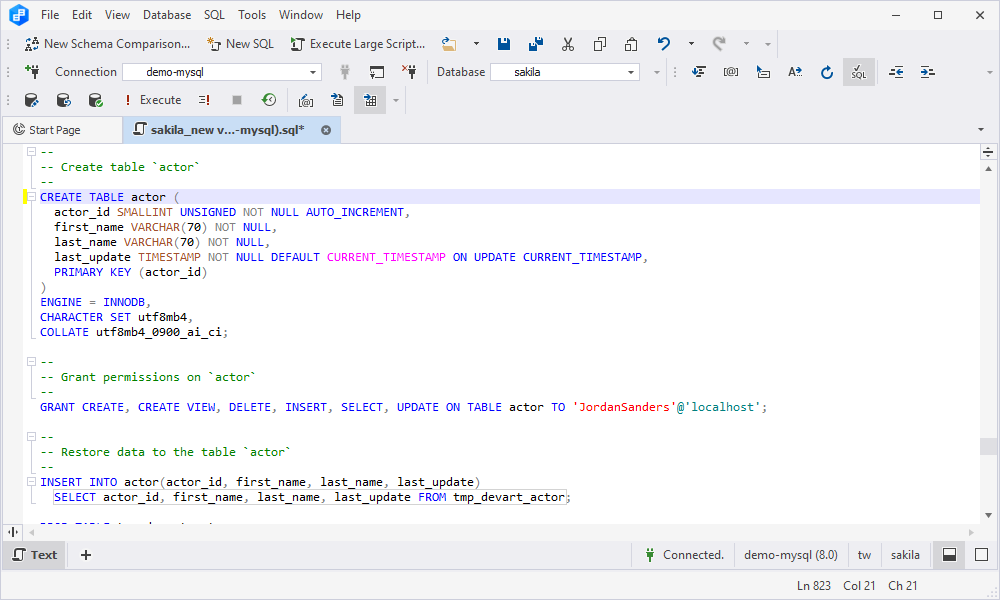Open the Database menu
Image resolution: width=1000 pixels, height=600 pixels.
(x=166, y=15)
